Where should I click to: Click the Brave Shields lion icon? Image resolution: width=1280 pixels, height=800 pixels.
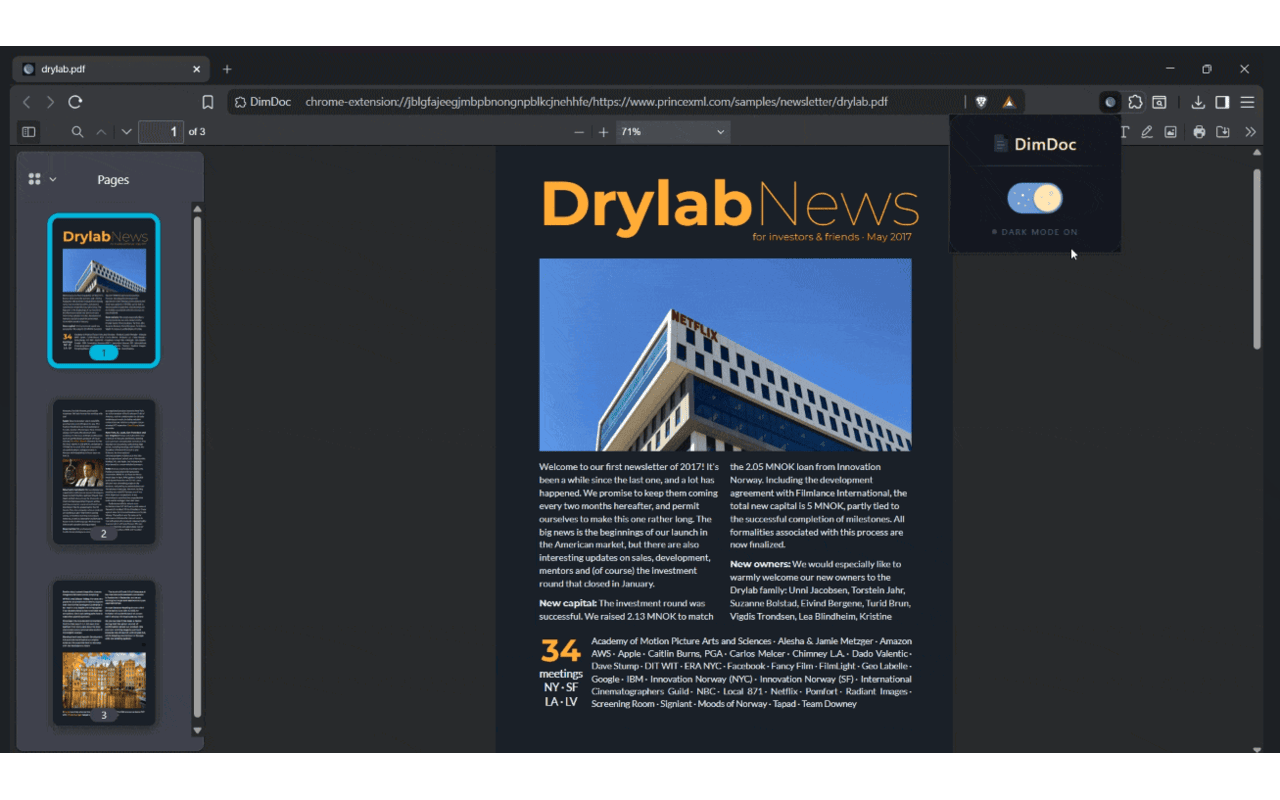(982, 102)
